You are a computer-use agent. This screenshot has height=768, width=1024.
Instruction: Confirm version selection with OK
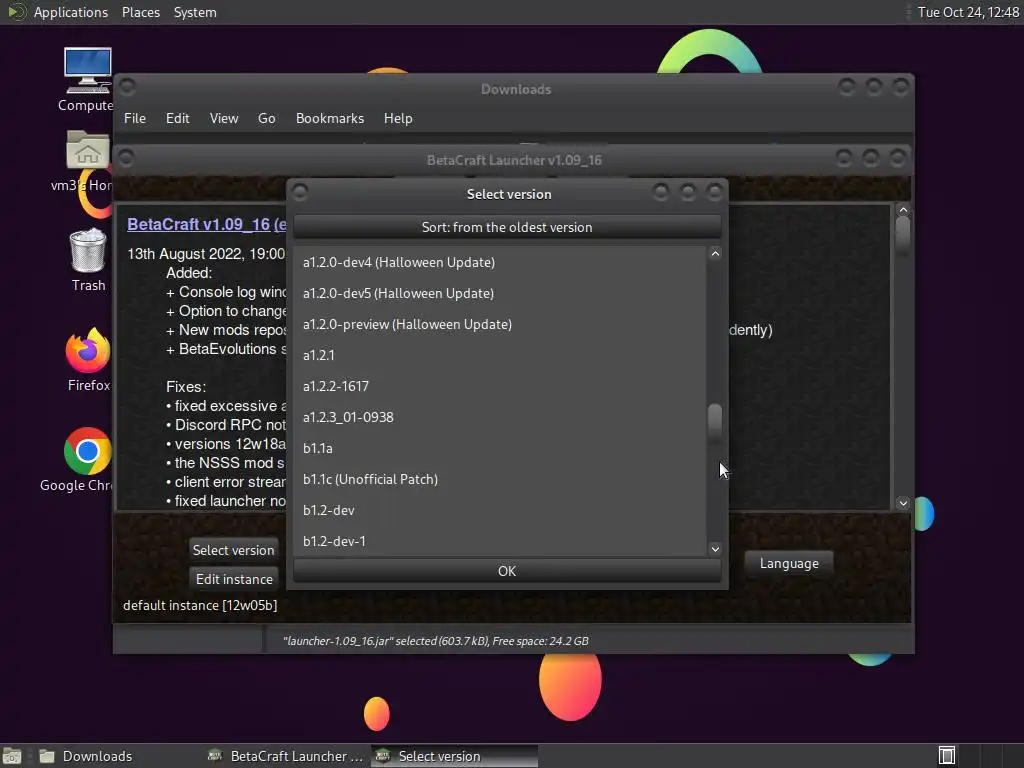(507, 571)
